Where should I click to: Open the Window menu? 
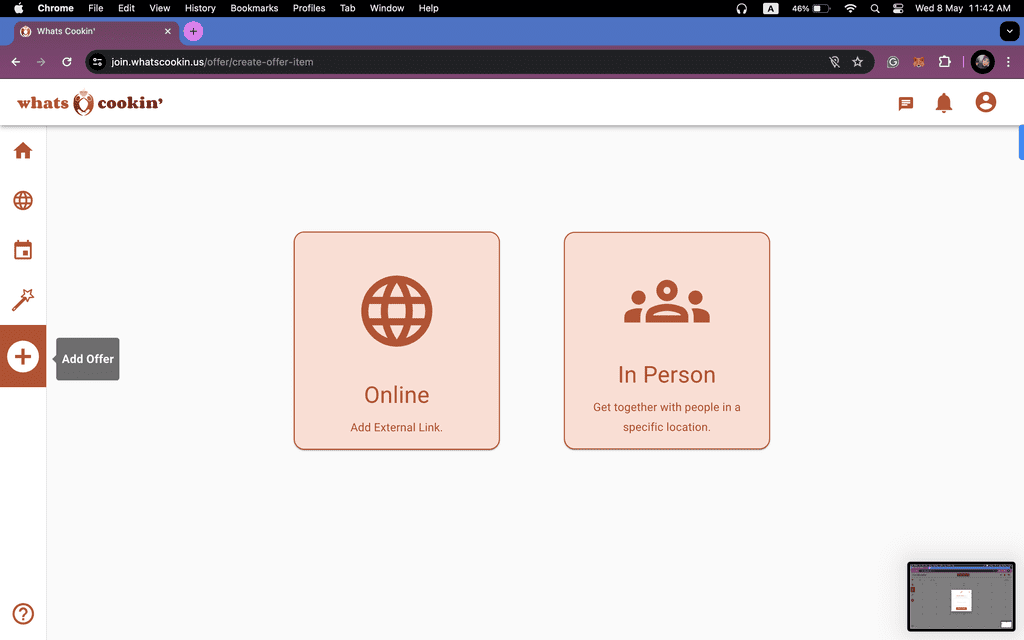click(x=387, y=8)
